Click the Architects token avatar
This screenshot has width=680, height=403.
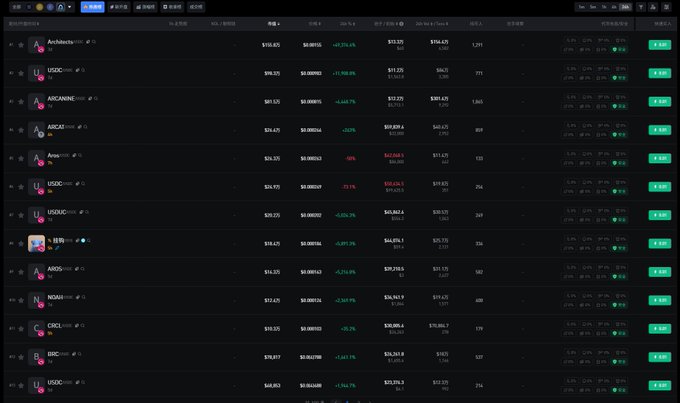[x=36, y=45]
